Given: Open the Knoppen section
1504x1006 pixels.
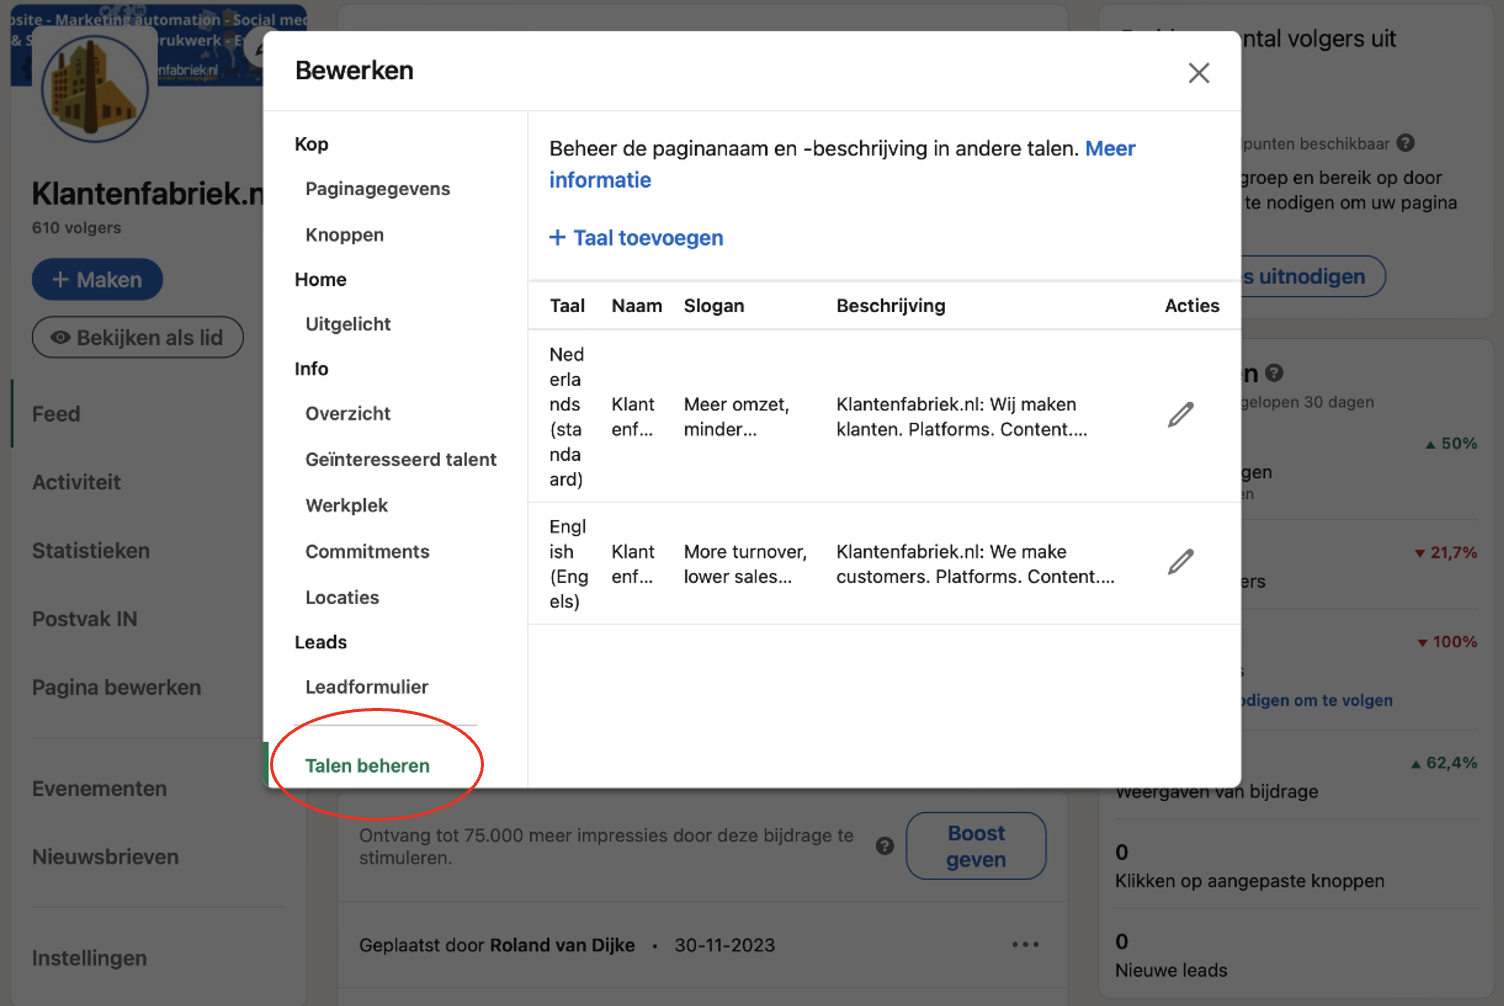Looking at the screenshot, I should [344, 235].
